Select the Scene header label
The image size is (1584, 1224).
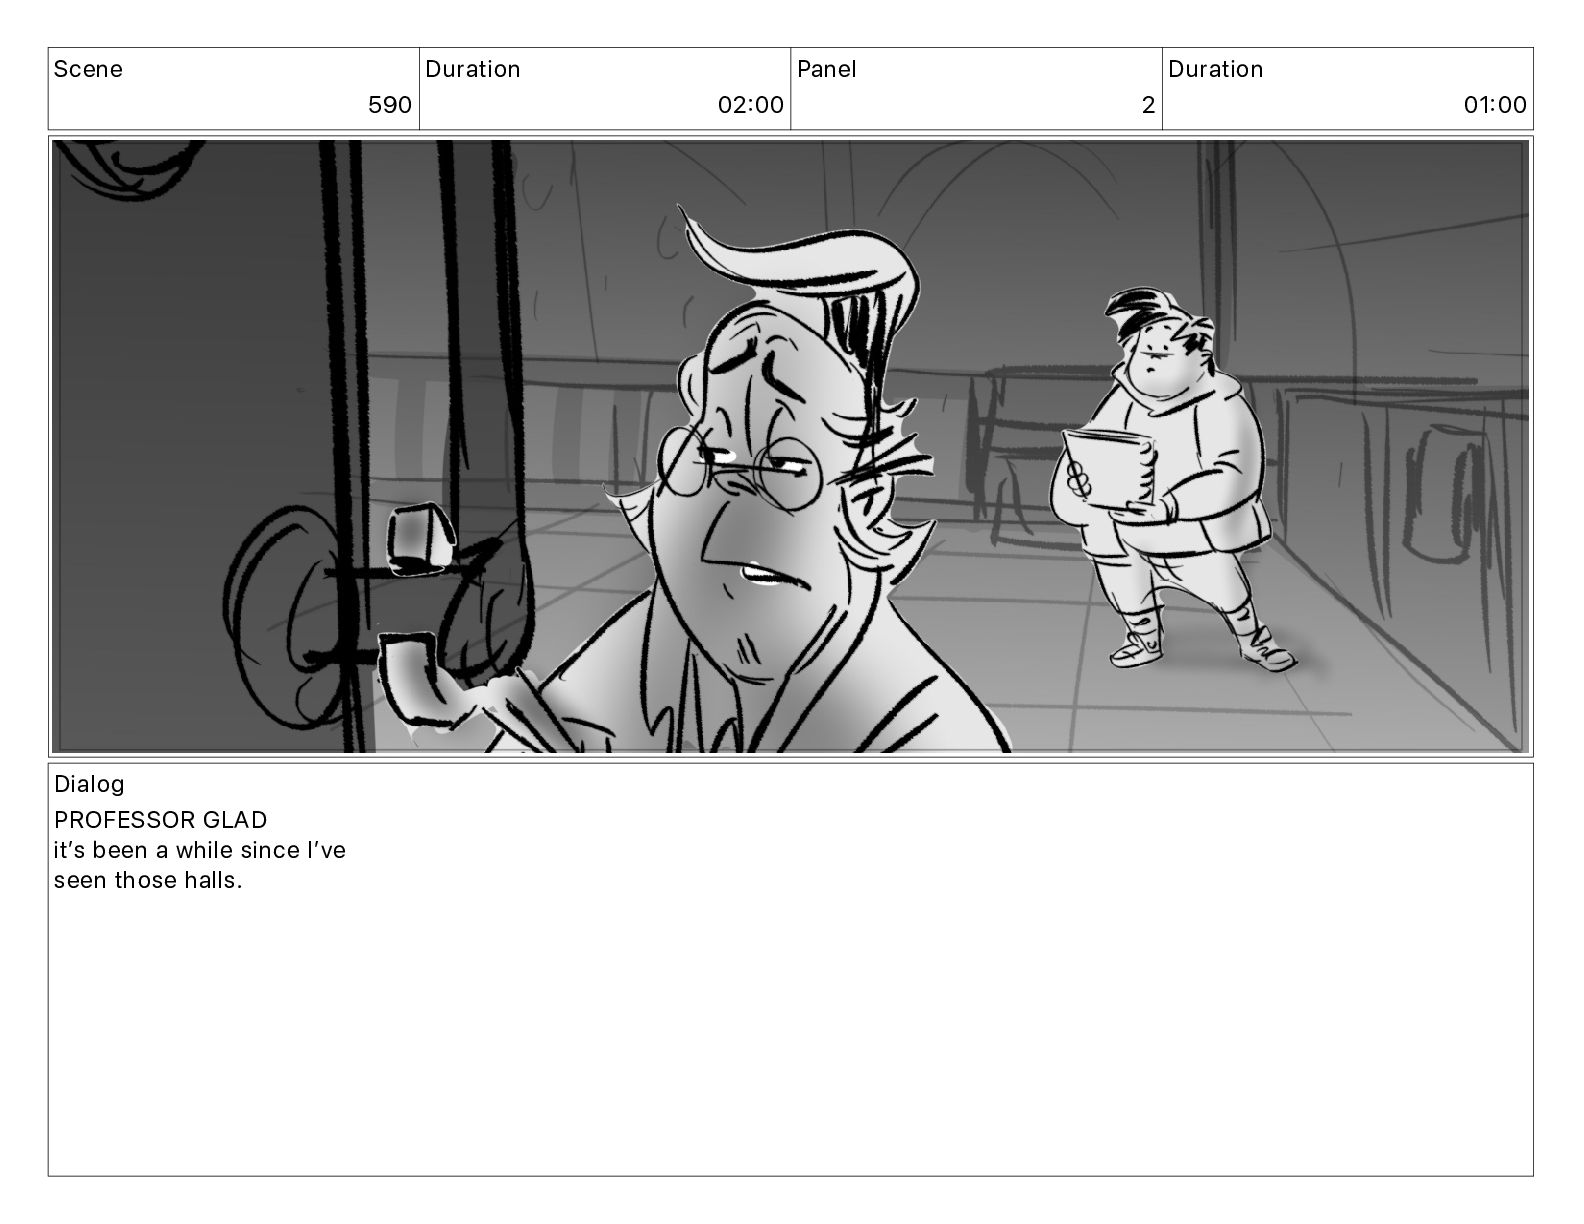88,69
